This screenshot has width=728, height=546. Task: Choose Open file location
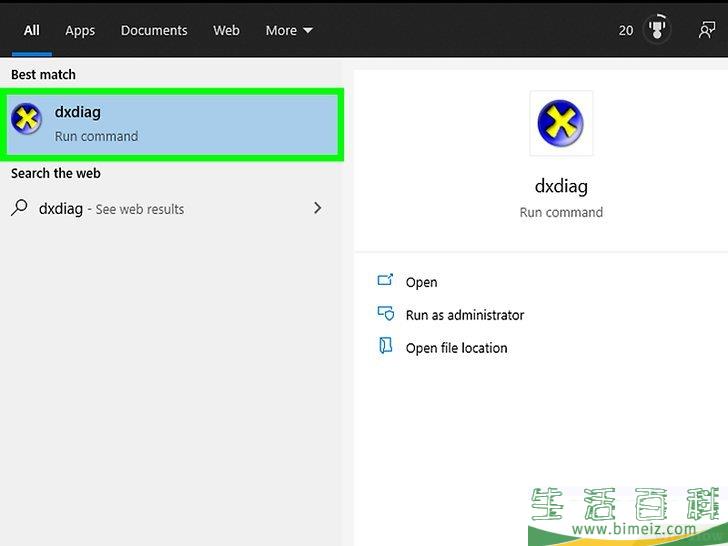(456, 348)
